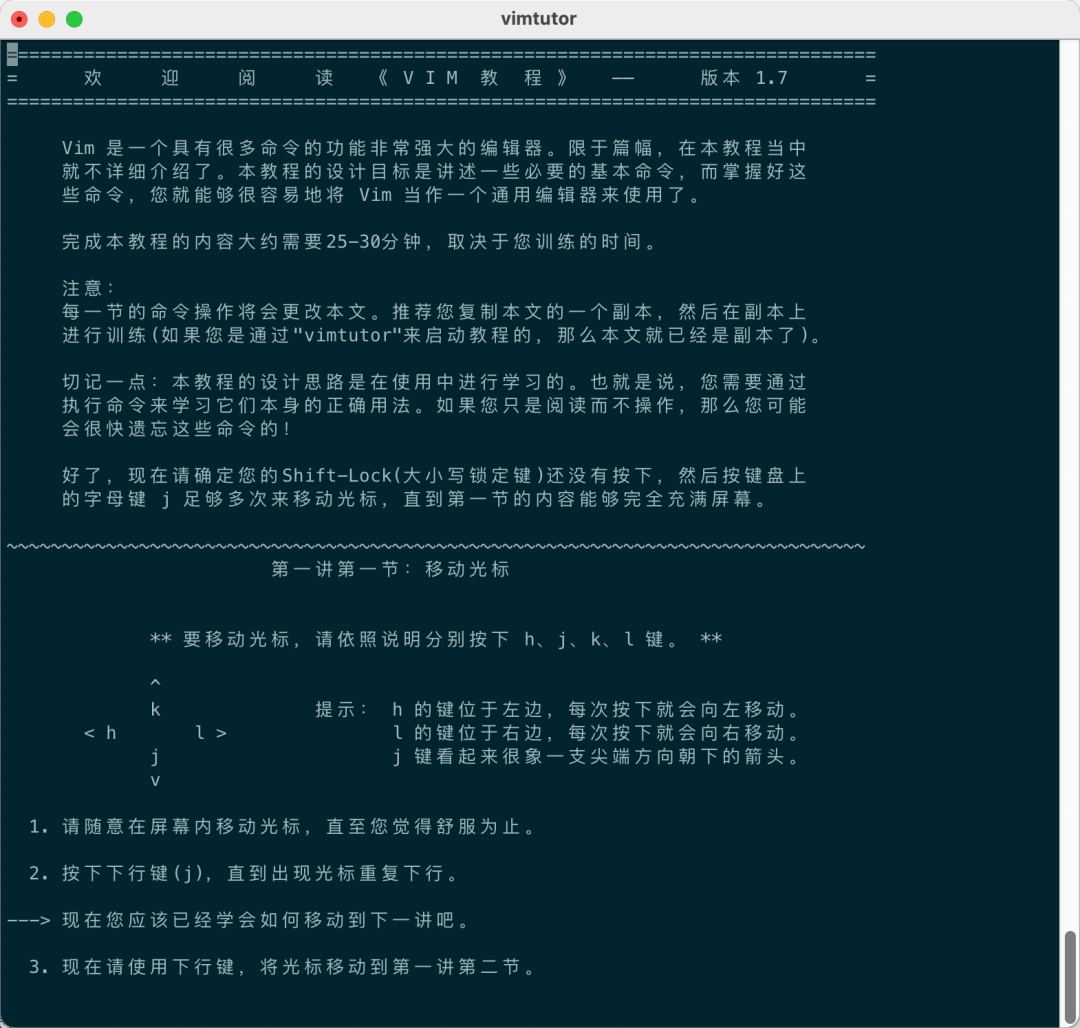Click step '1. 请随意在屏幕内移动光标'

[282, 827]
